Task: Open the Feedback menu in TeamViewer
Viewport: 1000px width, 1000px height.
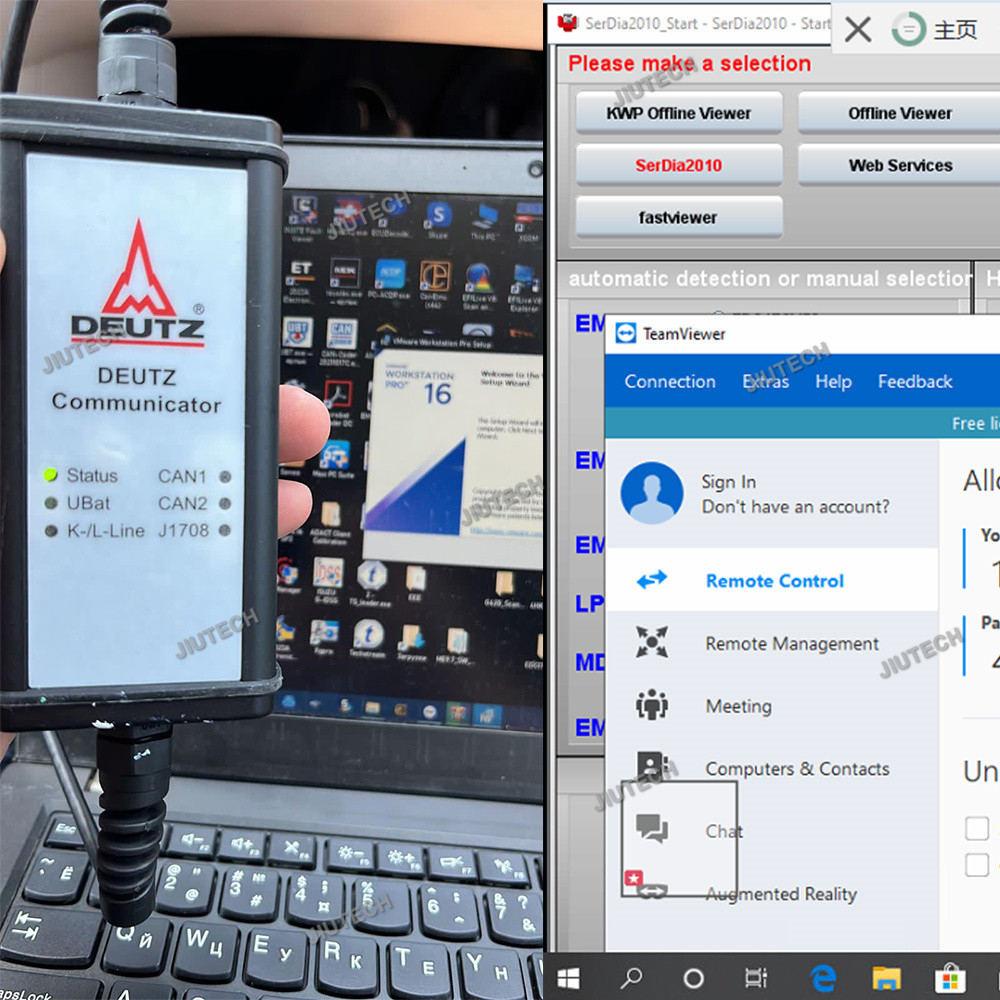Action: pos(915,381)
